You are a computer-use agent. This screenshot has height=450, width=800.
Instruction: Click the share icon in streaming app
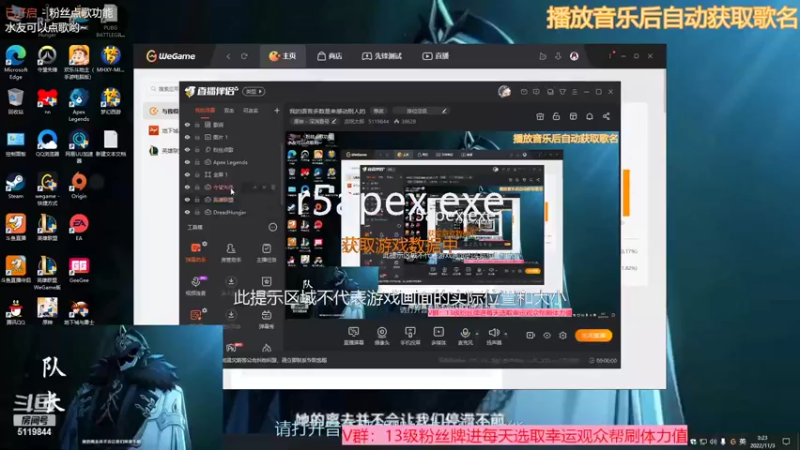[606, 116]
